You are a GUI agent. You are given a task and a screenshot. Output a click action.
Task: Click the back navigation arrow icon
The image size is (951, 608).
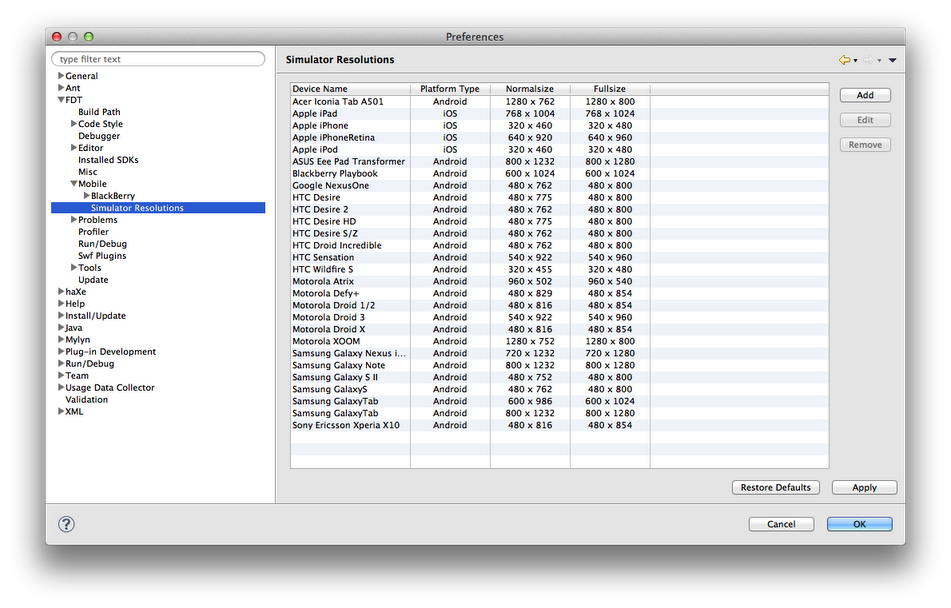pos(845,60)
